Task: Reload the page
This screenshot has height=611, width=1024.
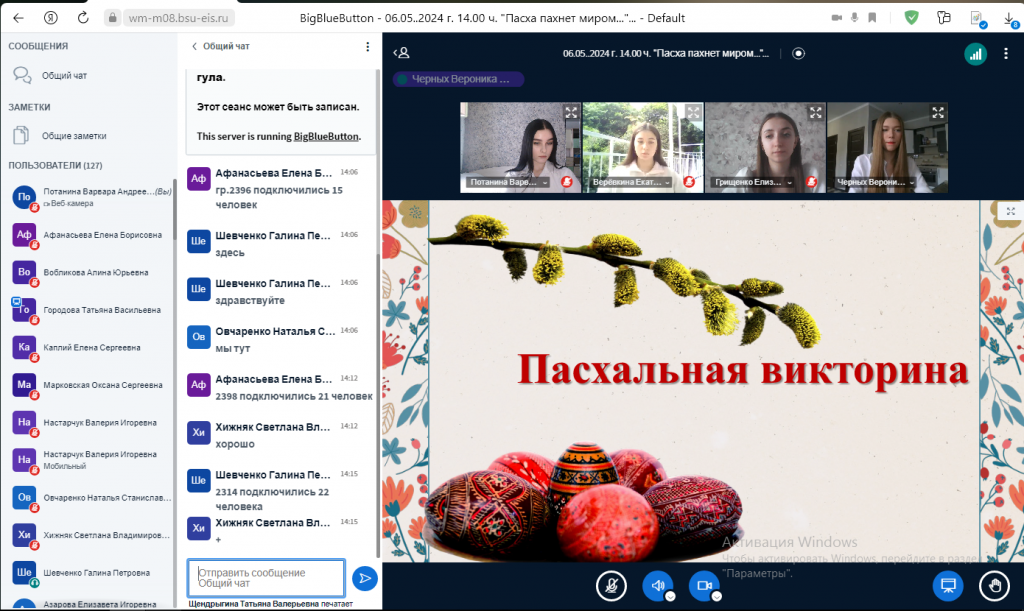Action: 83,18
